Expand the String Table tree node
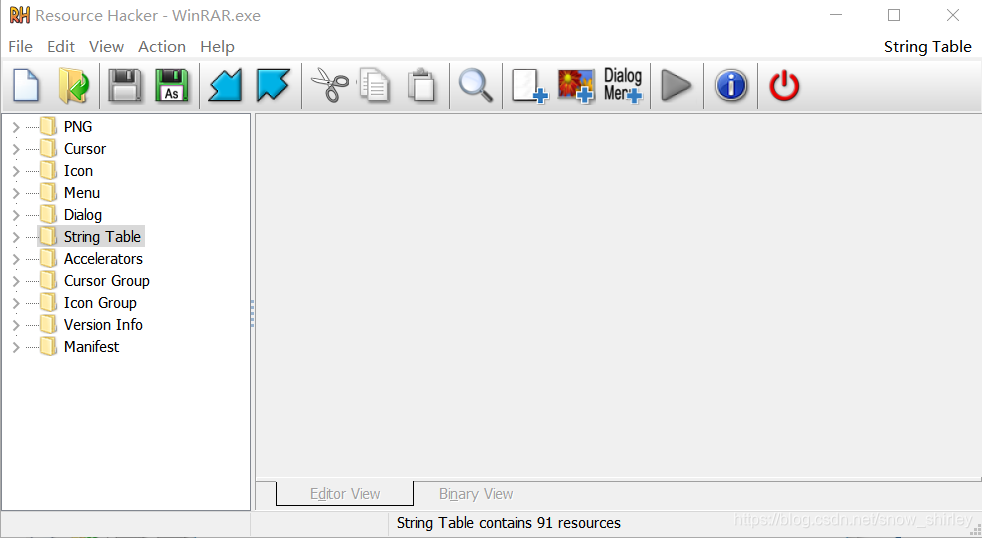This screenshot has height=538, width=982. click(16, 237)
